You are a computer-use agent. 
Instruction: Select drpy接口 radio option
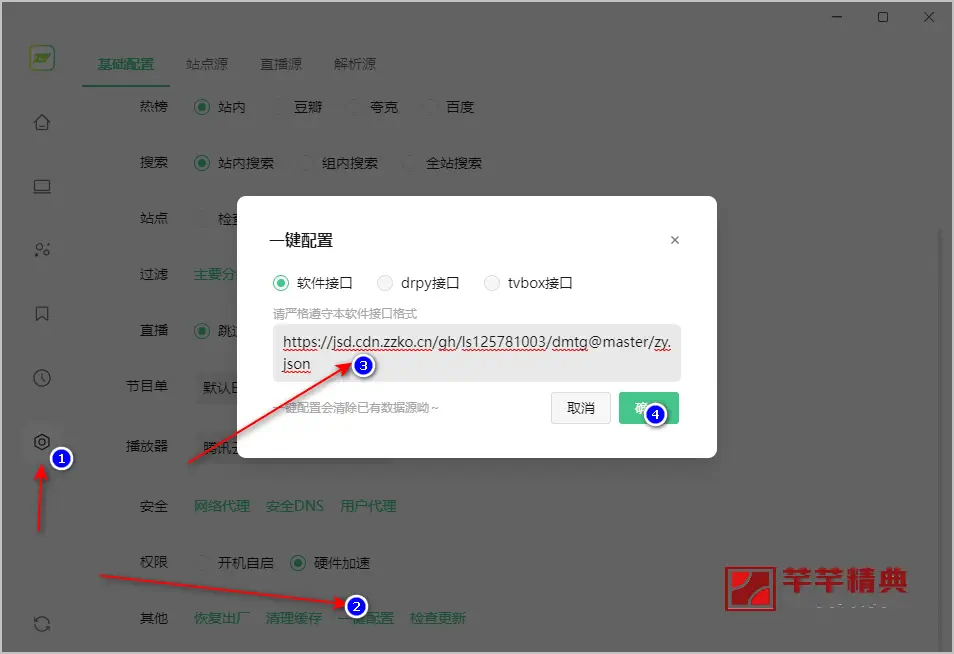[x=418, y=283]
